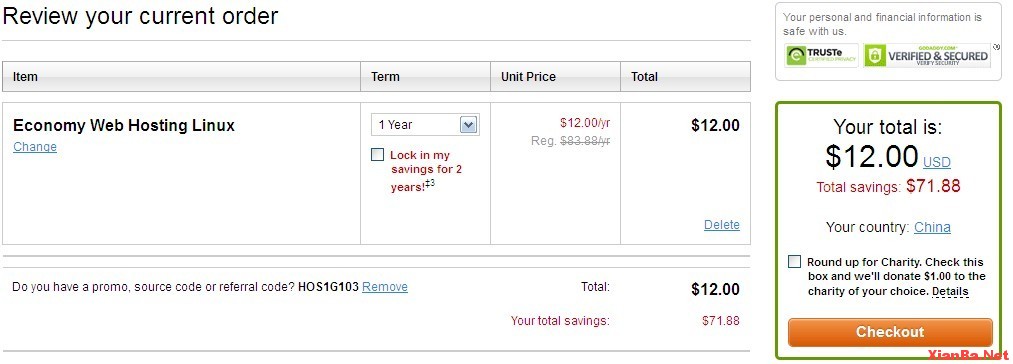Check Lock in my savings for 2 years

click(x=377, y=155)
